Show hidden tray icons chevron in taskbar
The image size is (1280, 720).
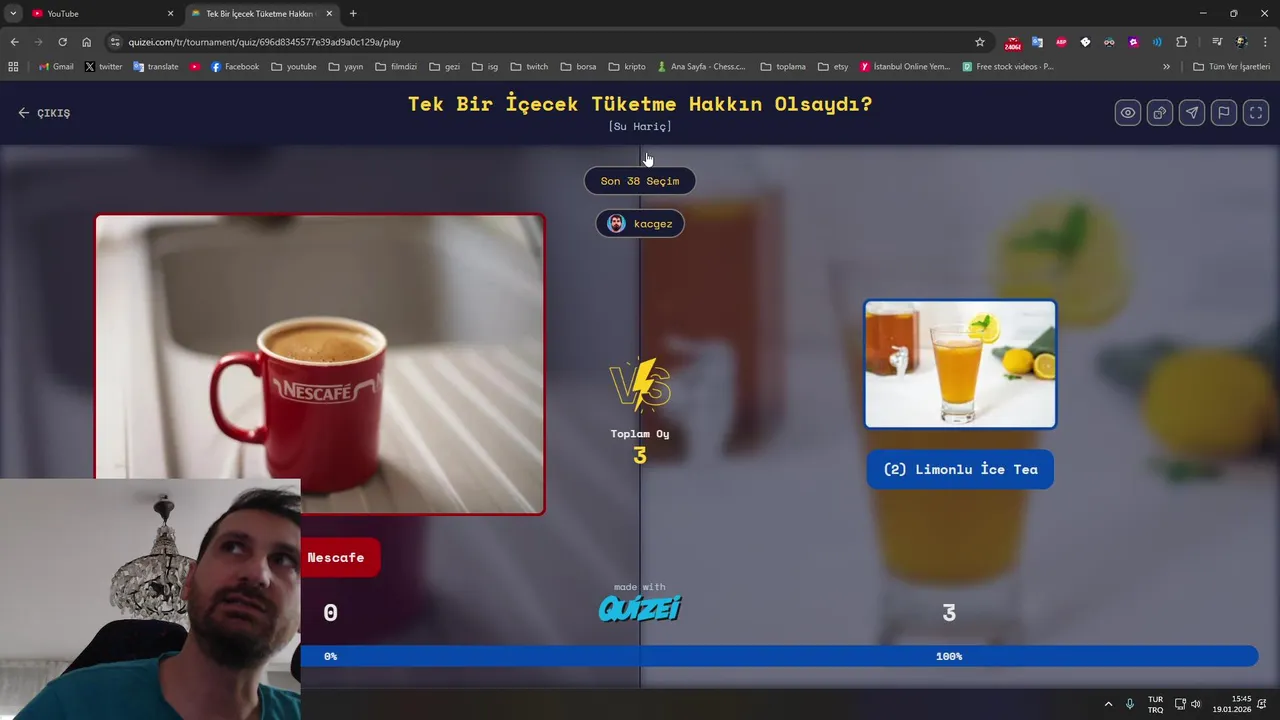[x=1108, y=704]
